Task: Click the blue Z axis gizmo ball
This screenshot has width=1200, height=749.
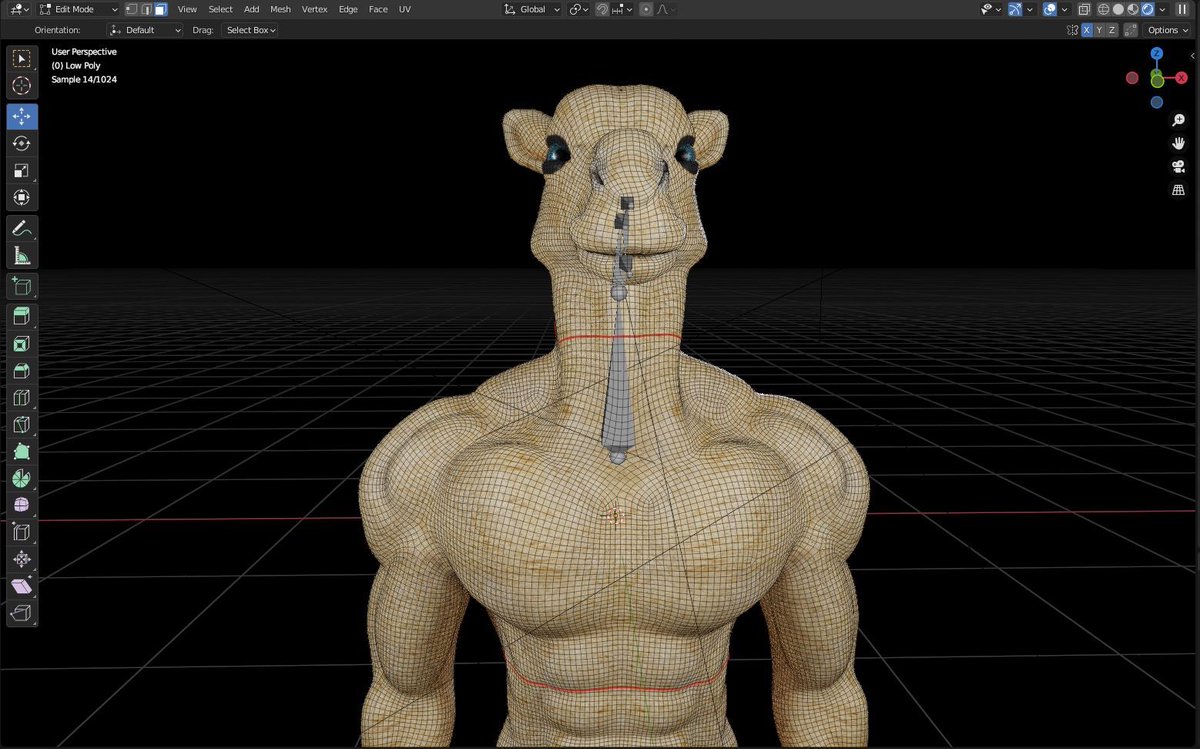Action: pos(1156,54)
